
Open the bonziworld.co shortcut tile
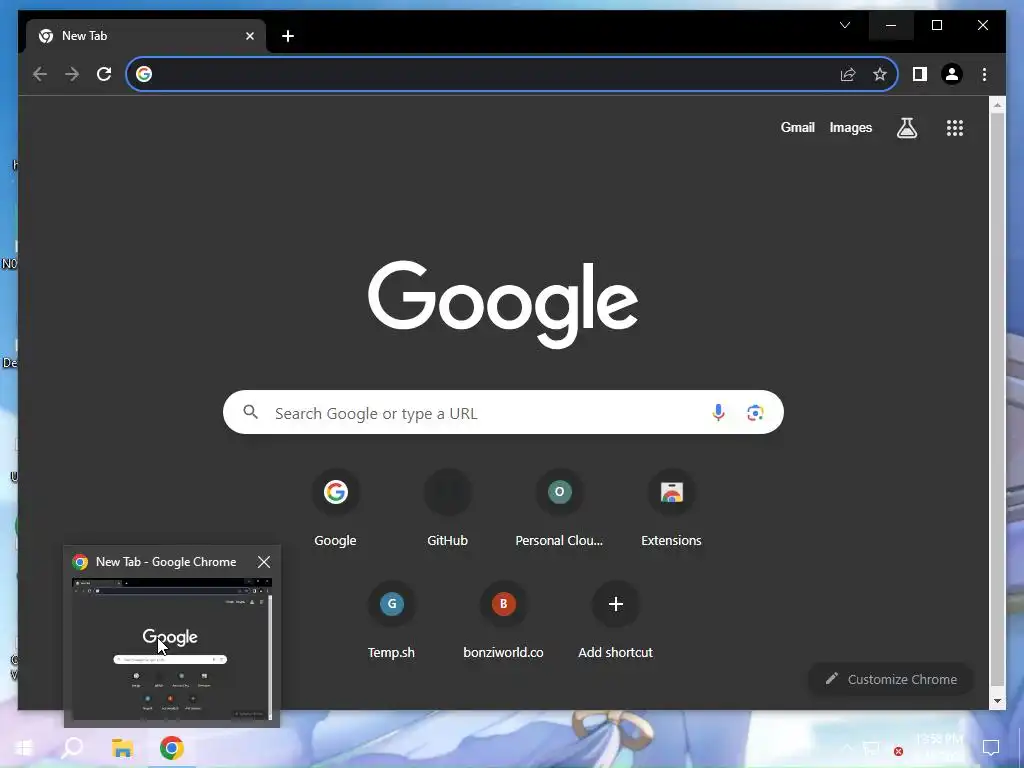click(x=504, y=620)
